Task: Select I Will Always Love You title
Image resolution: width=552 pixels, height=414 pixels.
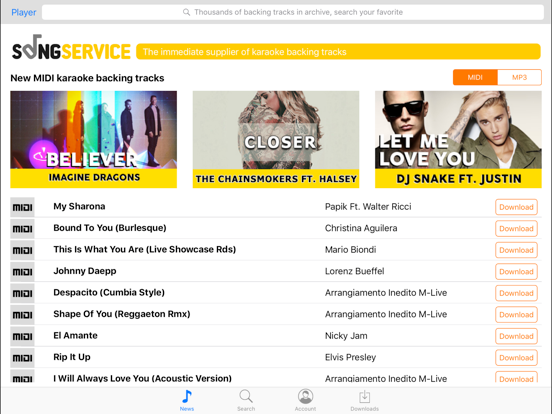Action: click(142, 378)
